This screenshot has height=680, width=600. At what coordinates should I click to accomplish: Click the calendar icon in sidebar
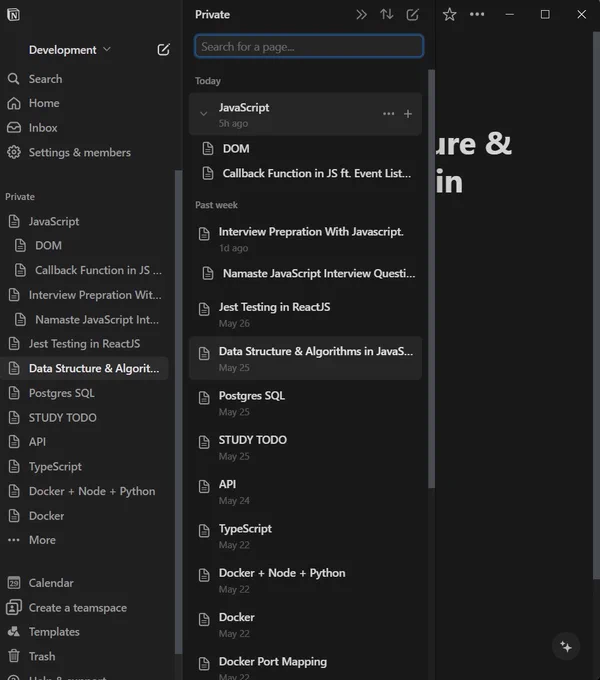tap(14, 583)
